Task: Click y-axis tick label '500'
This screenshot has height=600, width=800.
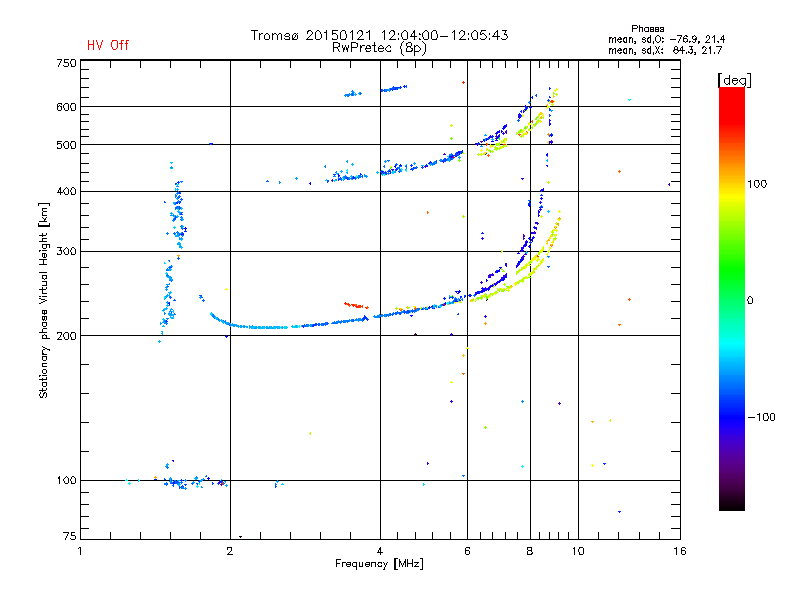Action: [66, 145]
